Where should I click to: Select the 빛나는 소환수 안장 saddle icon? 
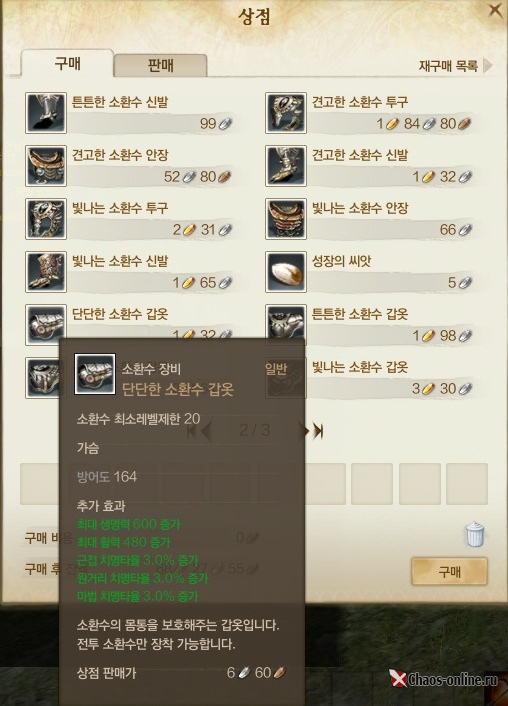[x=286, y=219]
